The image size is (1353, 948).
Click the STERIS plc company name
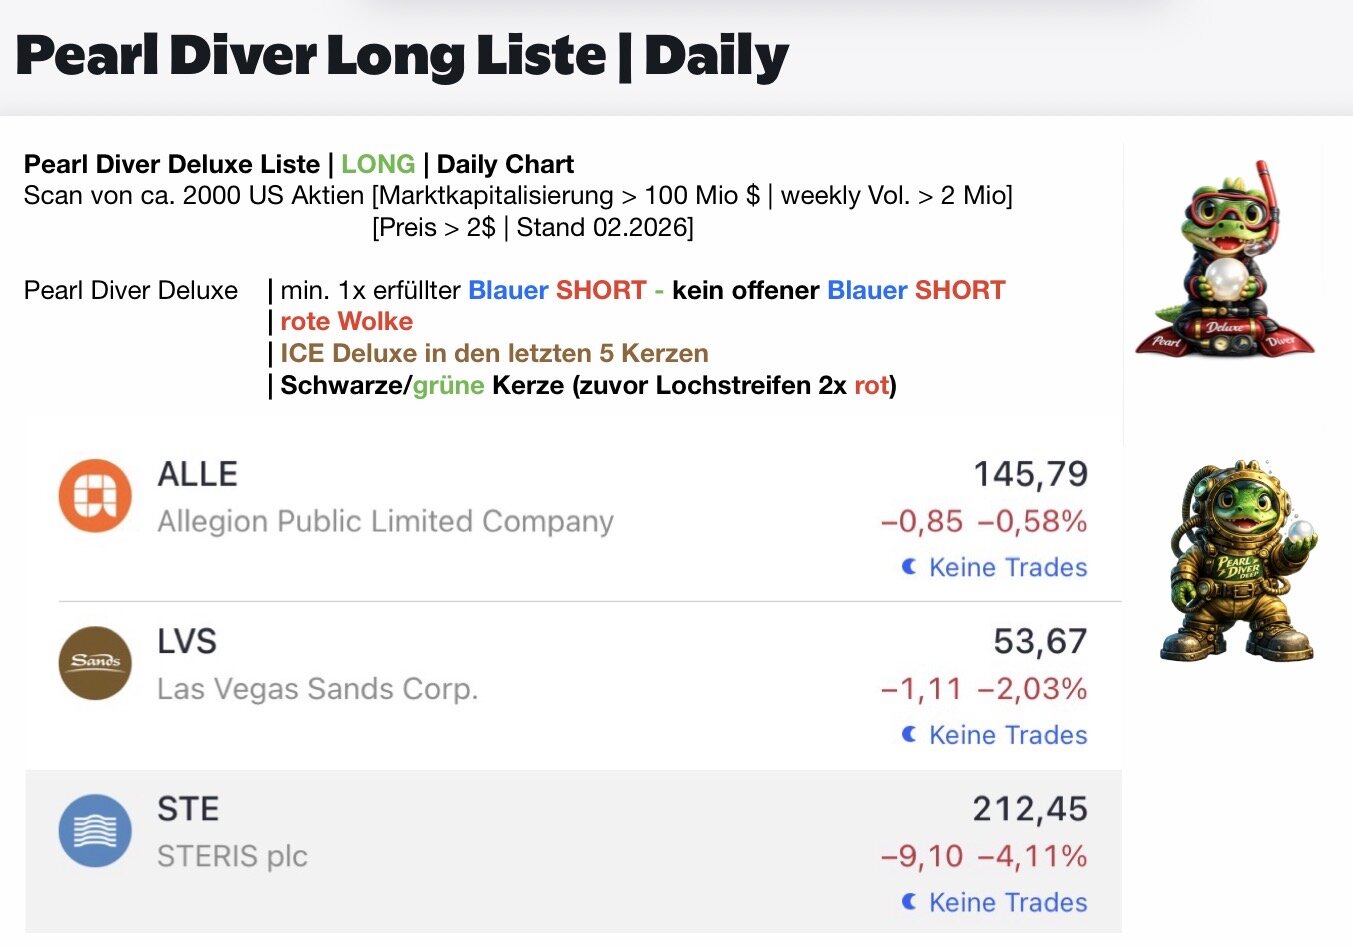[232, 856]
